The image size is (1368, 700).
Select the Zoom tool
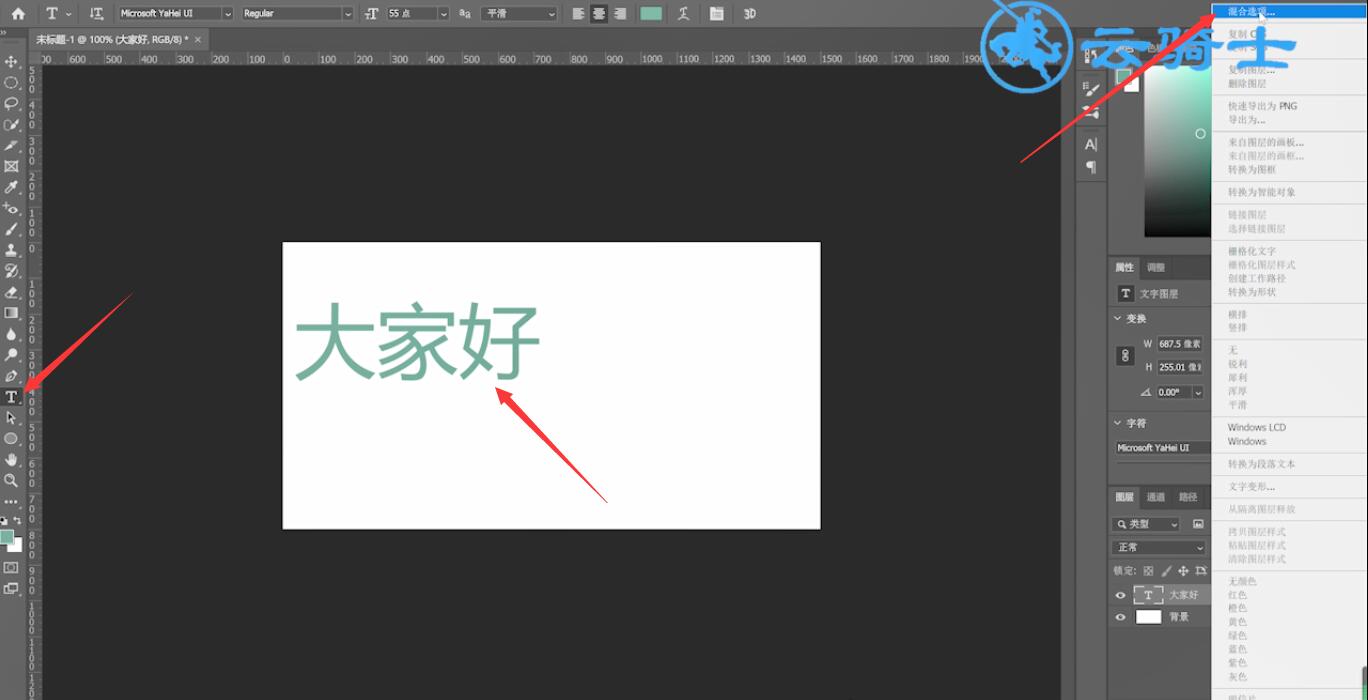coord(12,481)
